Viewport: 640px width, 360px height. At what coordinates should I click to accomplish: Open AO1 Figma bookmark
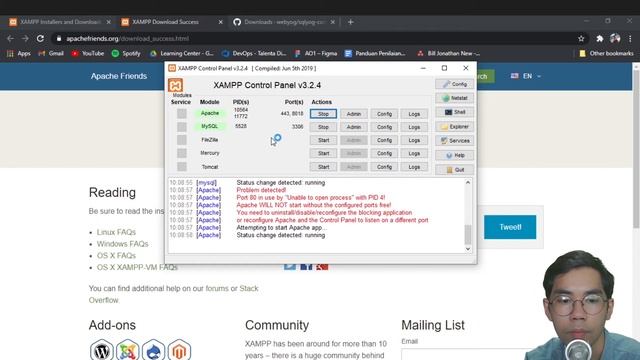point(316,53)
